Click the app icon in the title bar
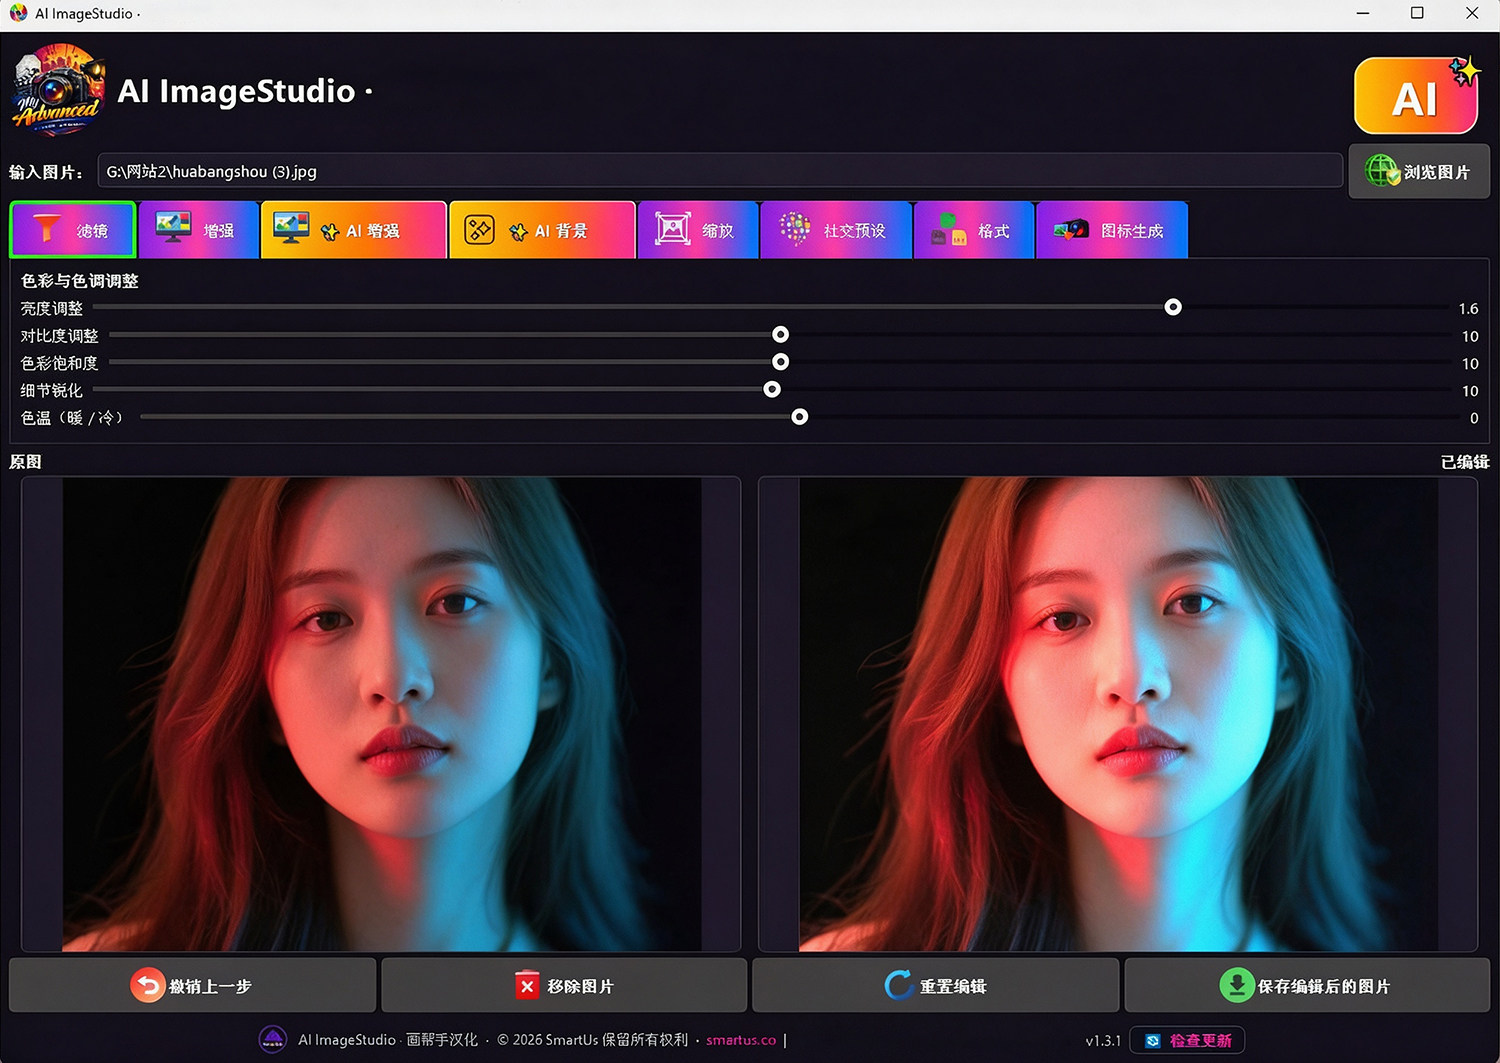1500x1063 pixels. (x=18, y=13)
